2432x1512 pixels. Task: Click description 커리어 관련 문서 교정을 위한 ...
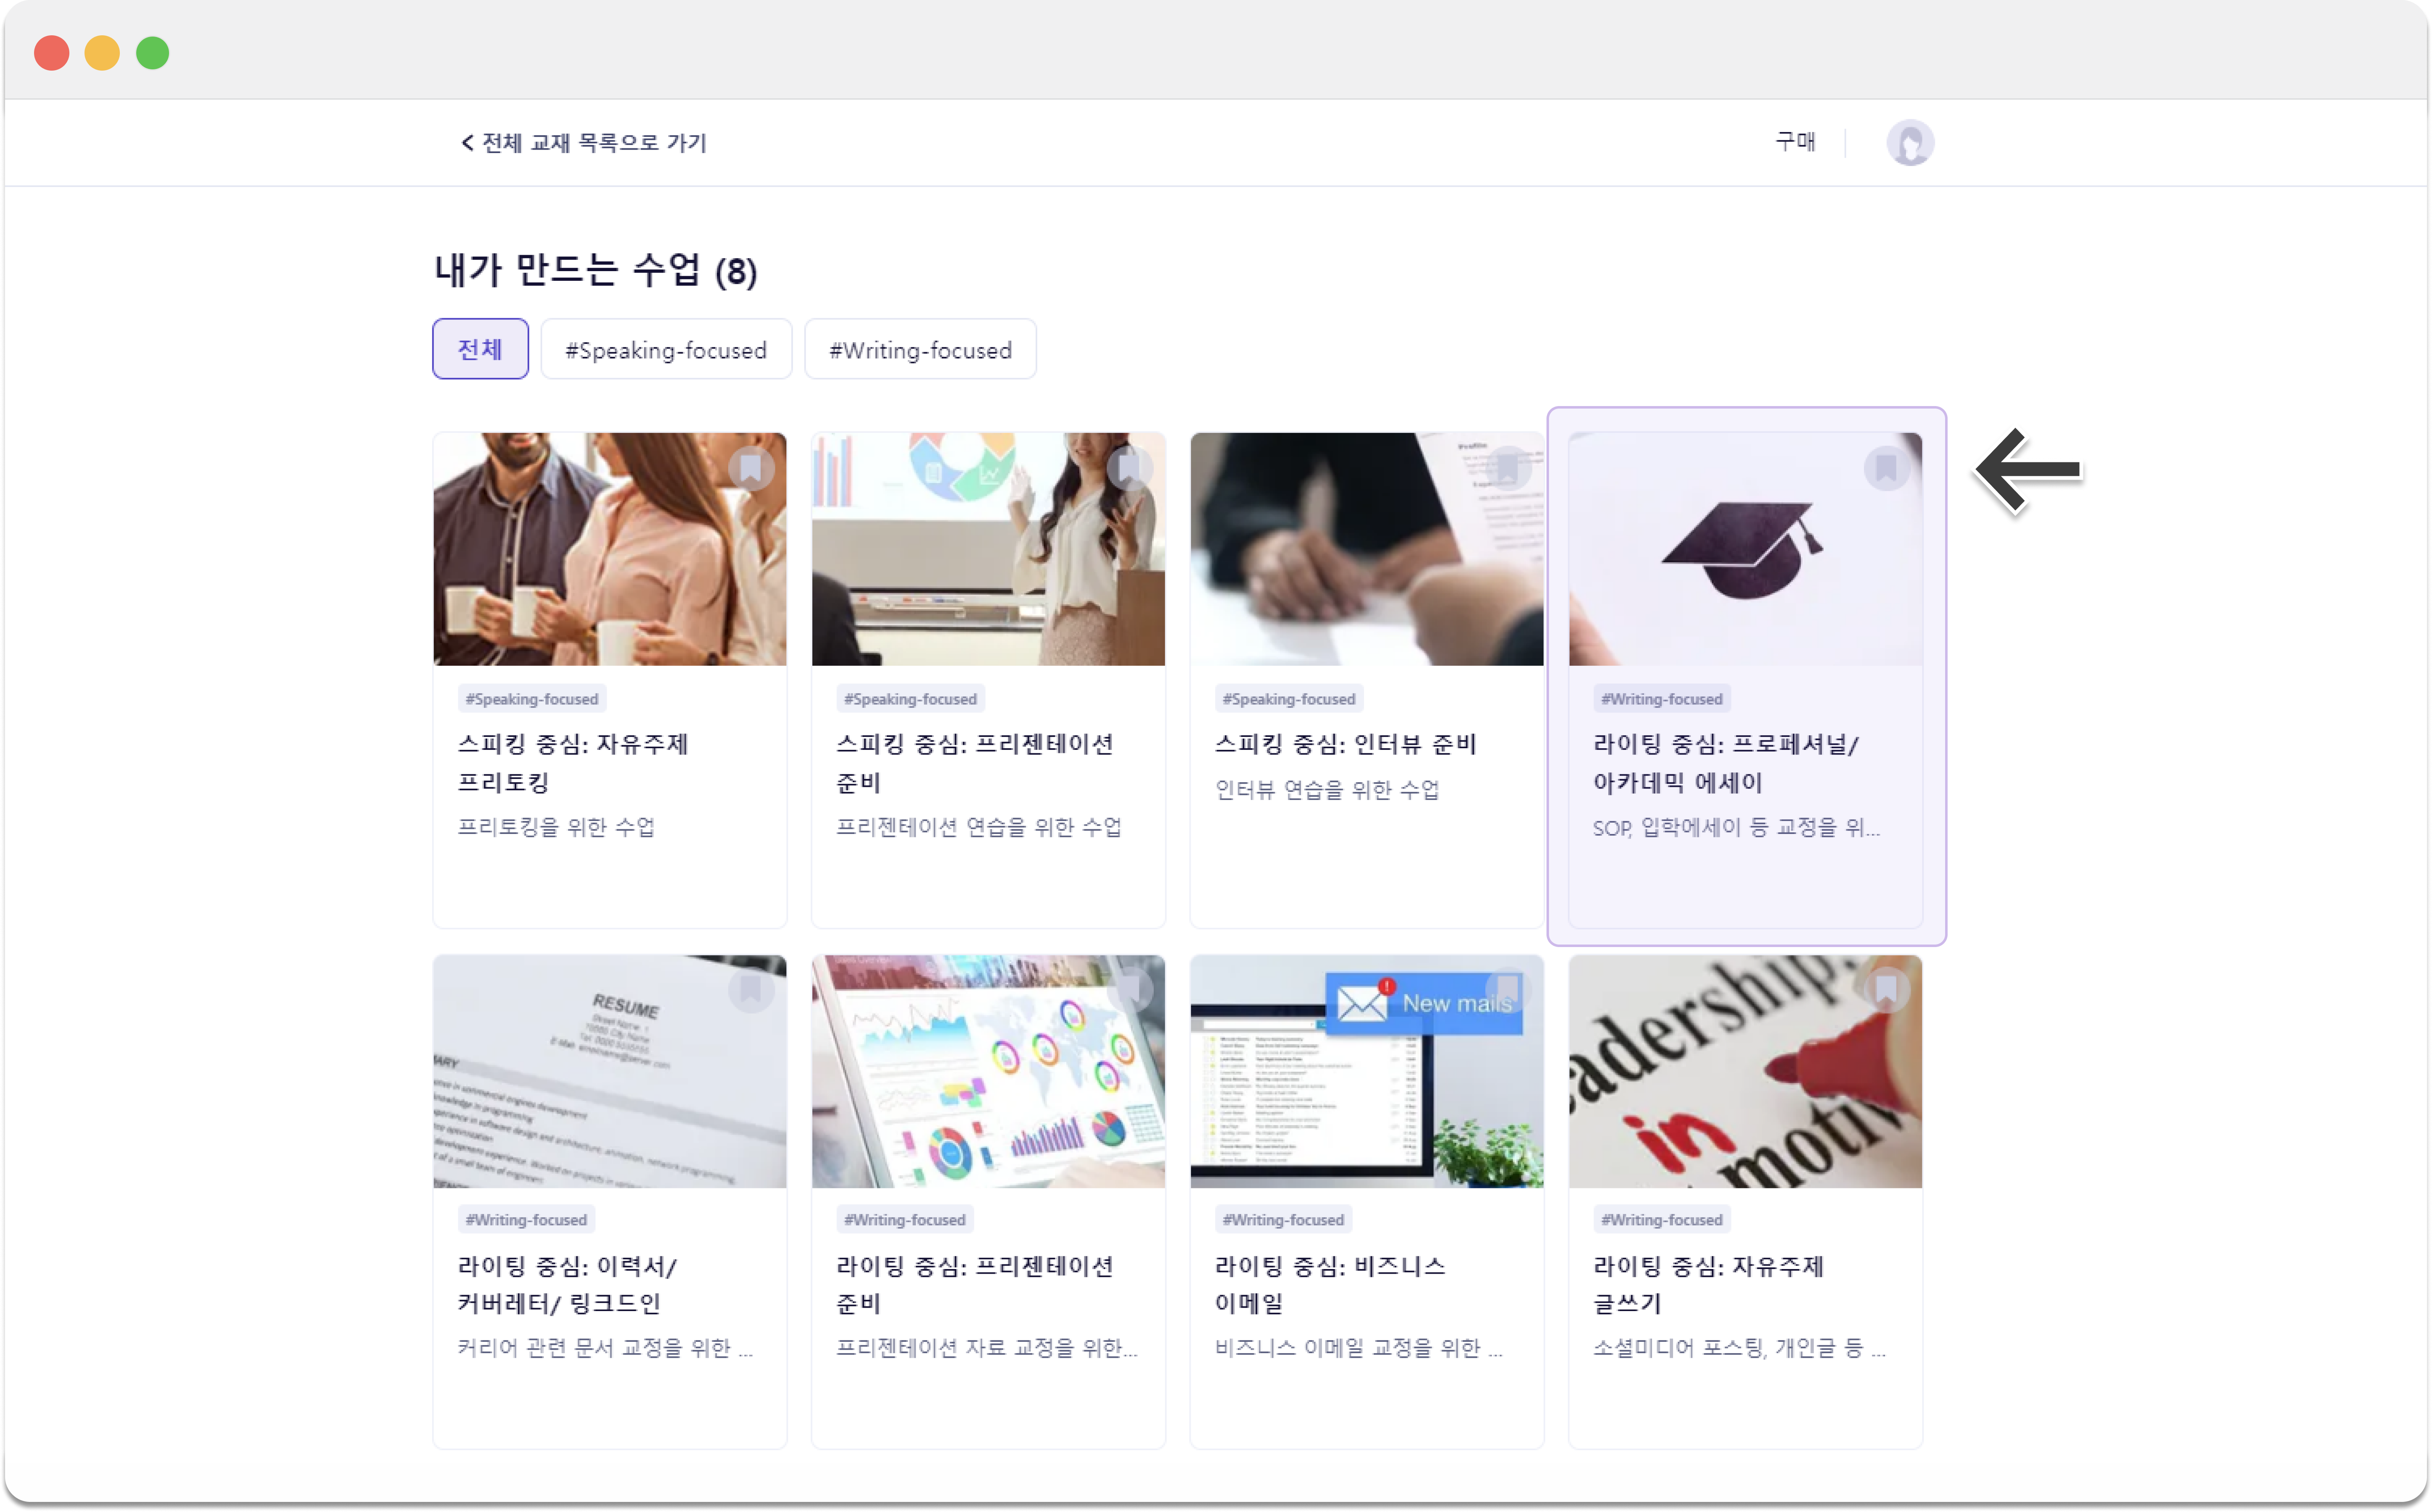605,1348
